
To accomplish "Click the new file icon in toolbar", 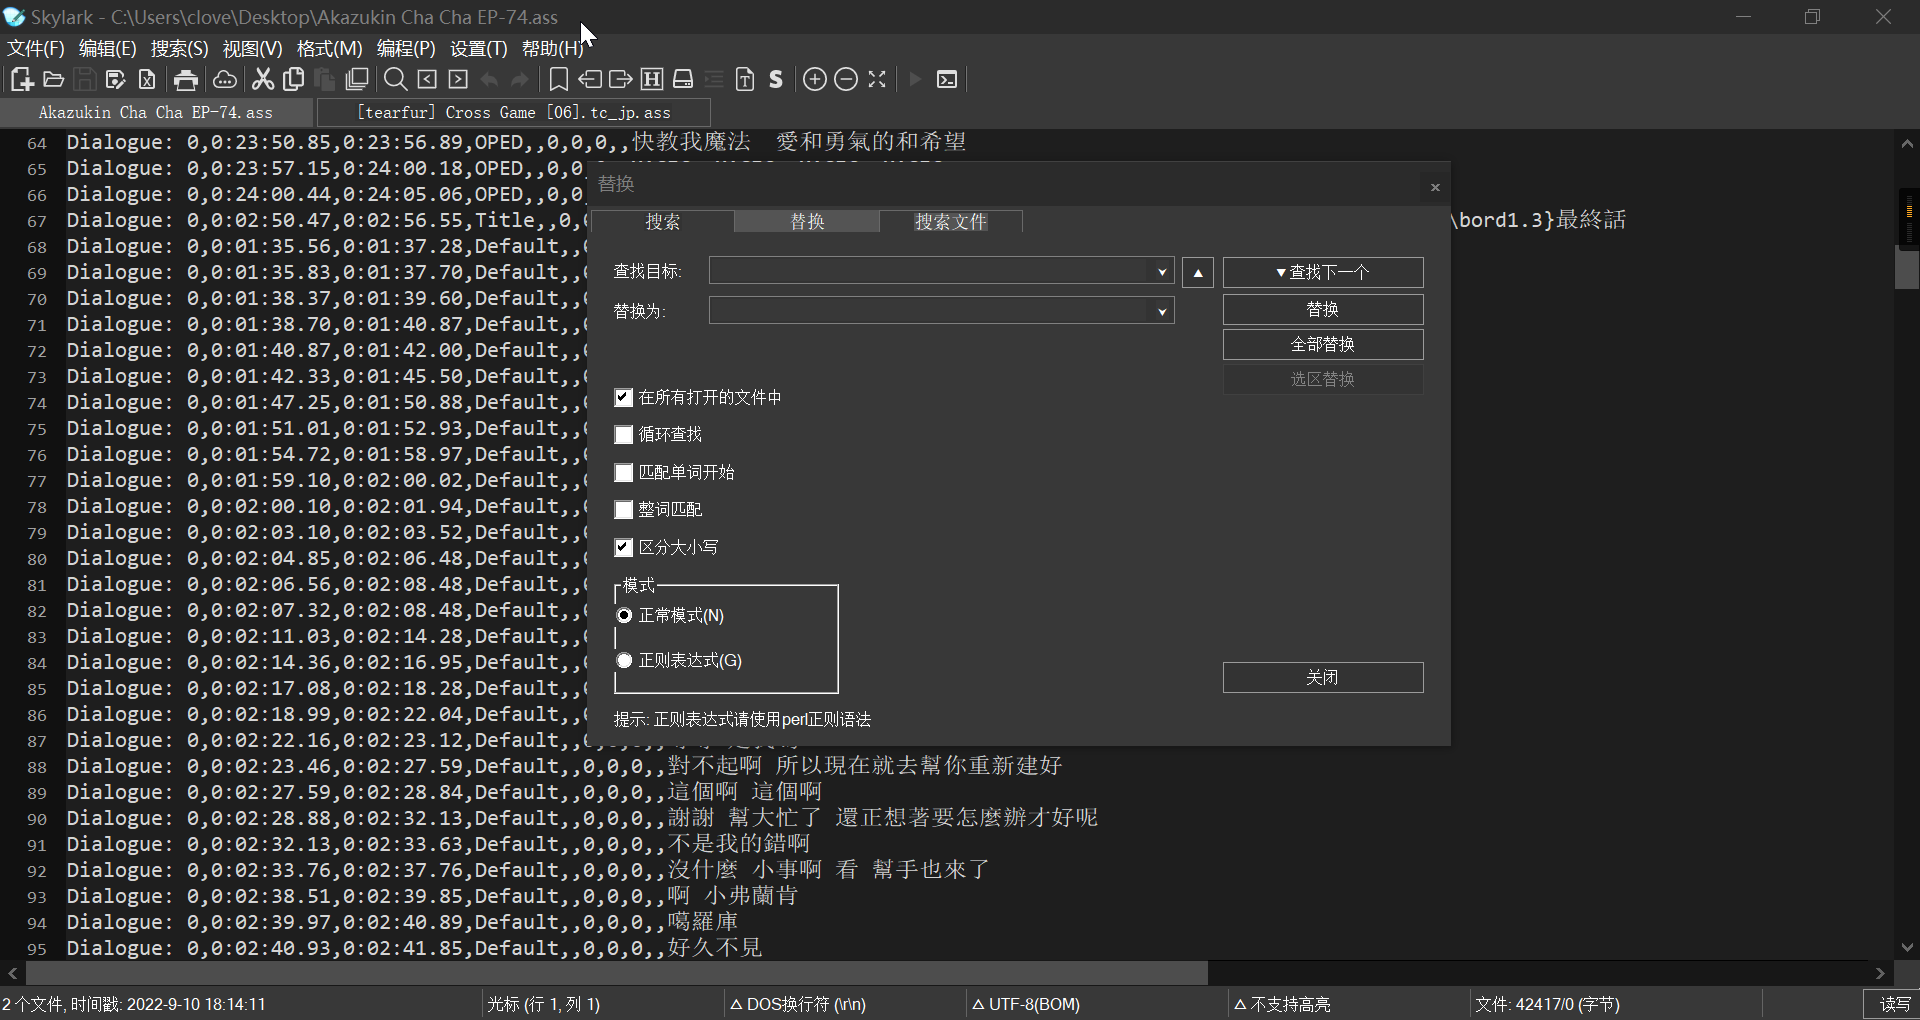I will point(21,80).
